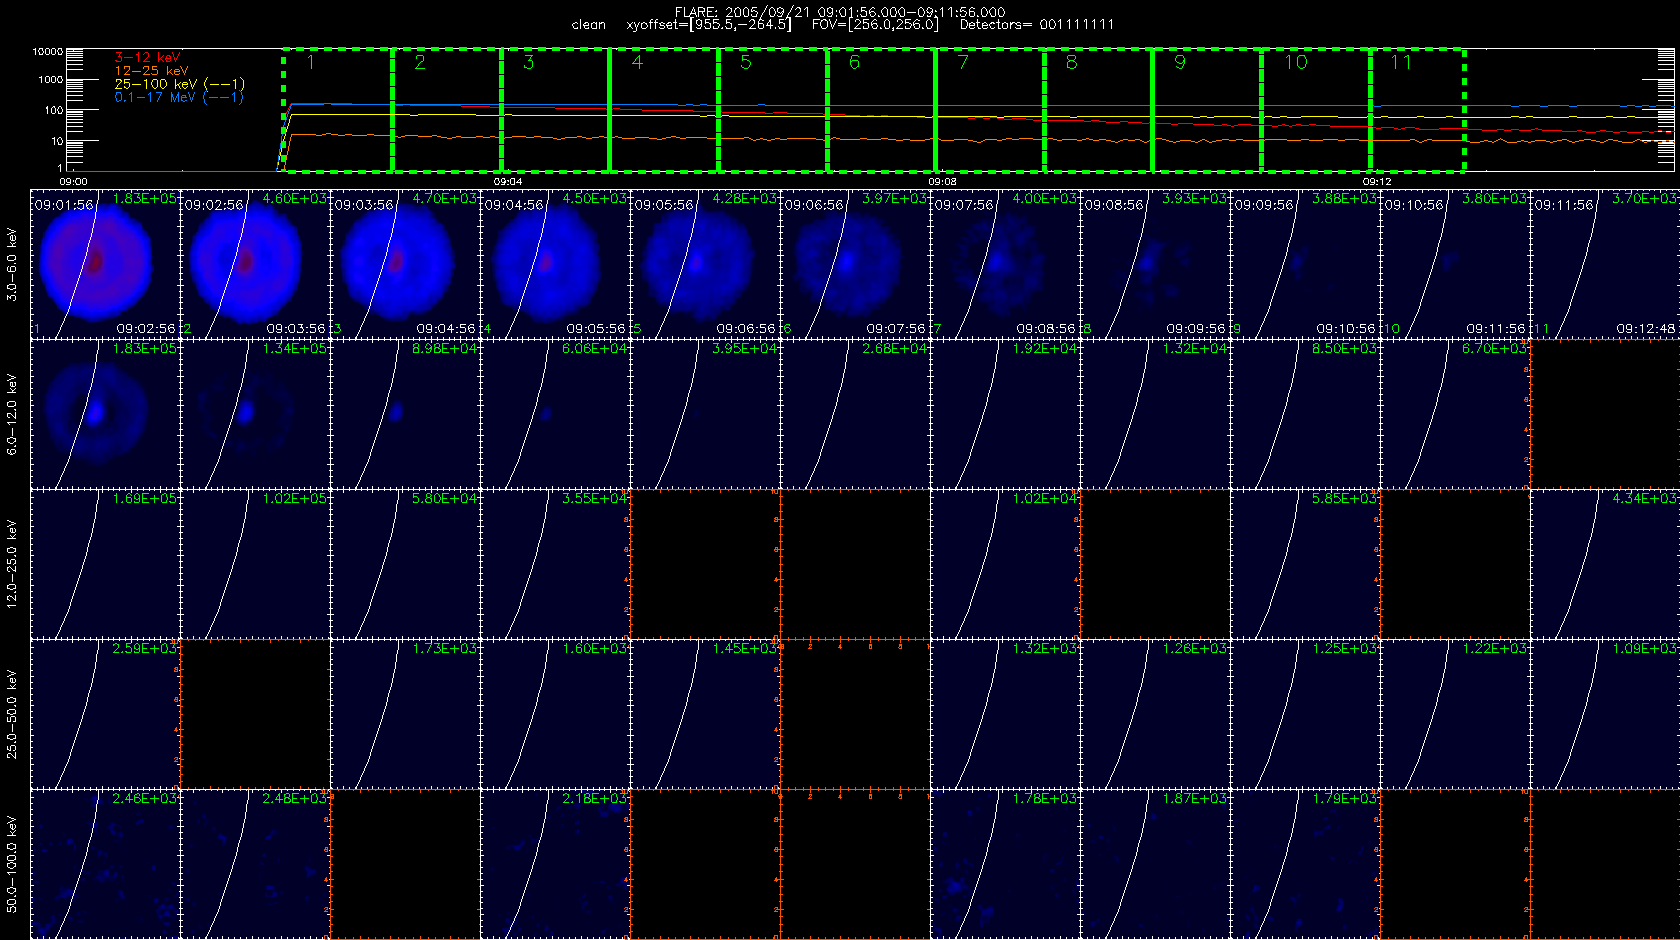Open the 6.0-12.0 keV image labeled 1.34E+05
The image size is (1680, 940).
point(255,413)
